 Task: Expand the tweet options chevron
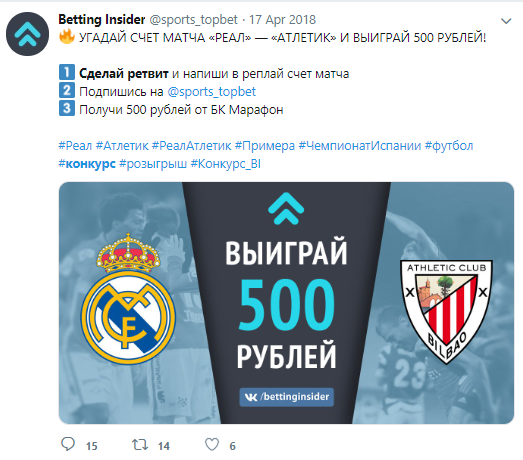506,21
